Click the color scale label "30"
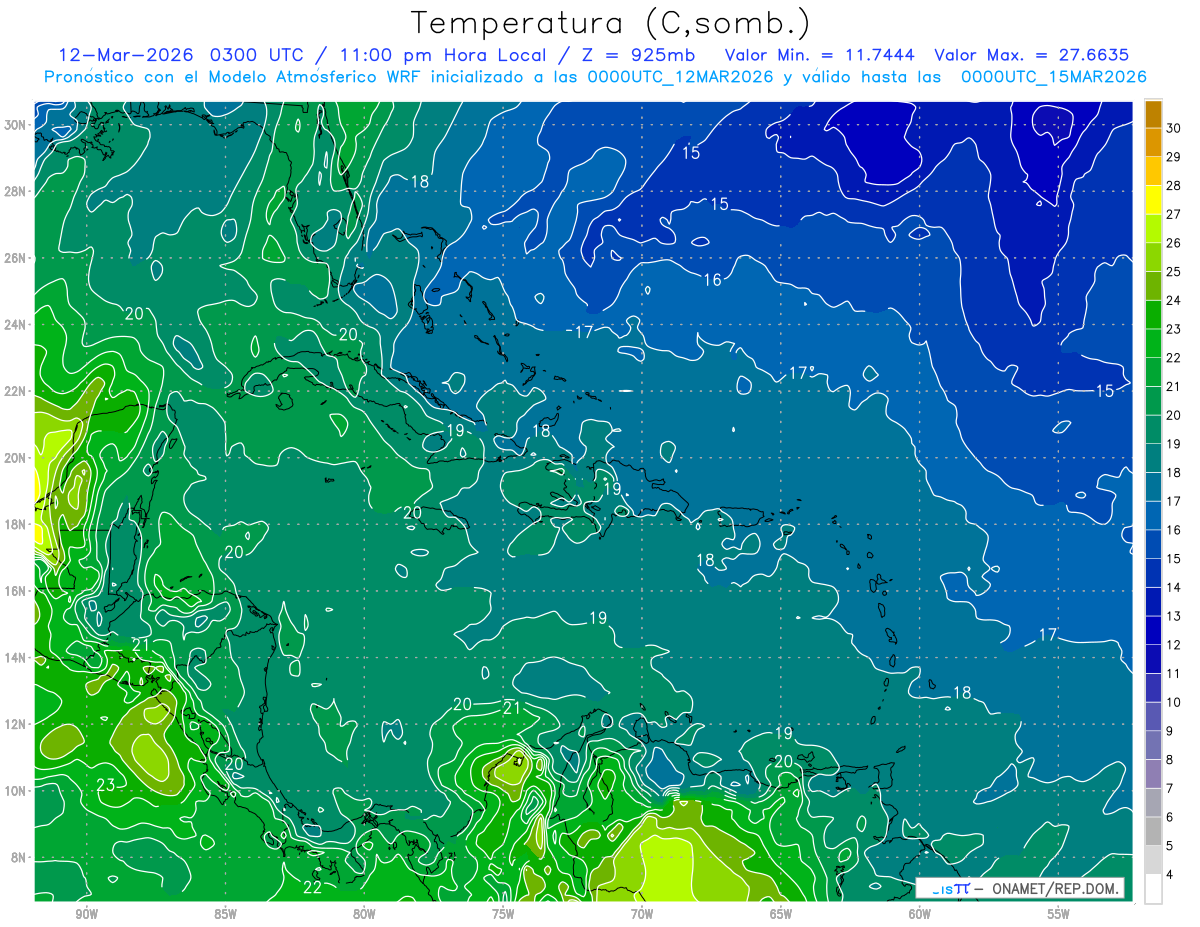This screenshot has height=927, width=1200. click(x=1174, y=128)
